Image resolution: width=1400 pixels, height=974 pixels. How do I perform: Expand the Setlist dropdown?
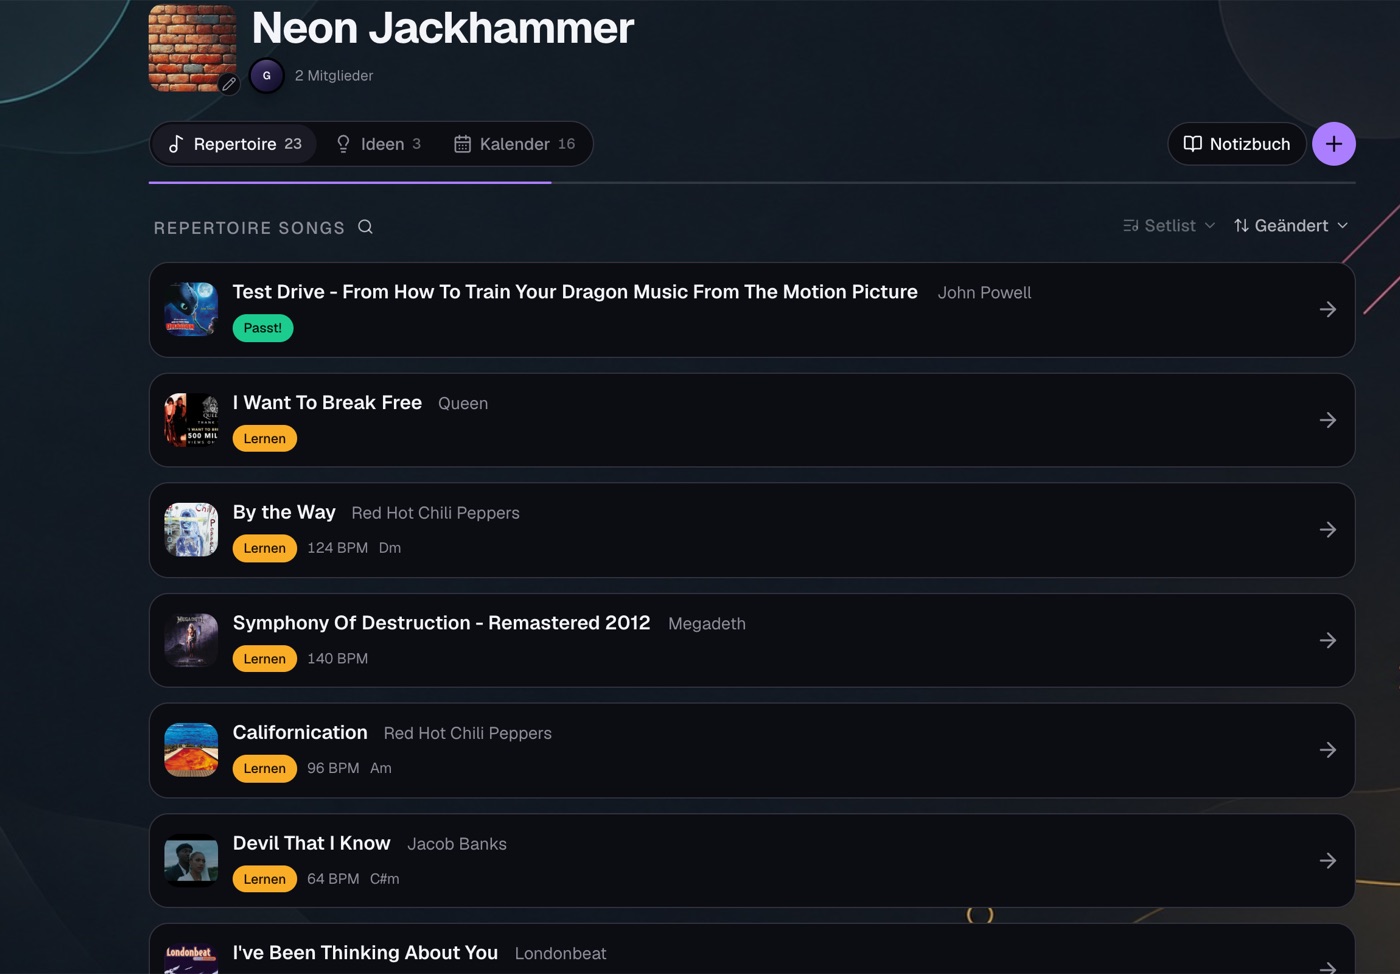click(1169, 226)
